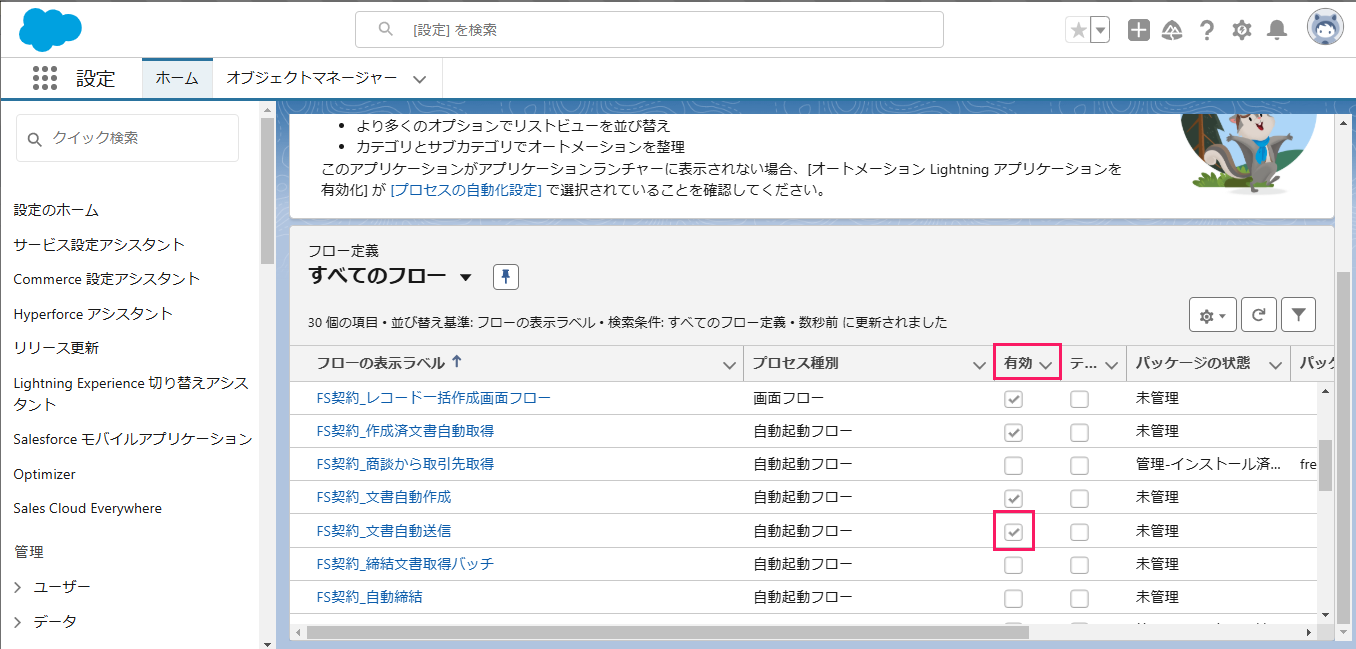Select the オブジェクトマネージャー tab
The width and height of the screenshot is (1356, 649).
click(x=311, y=78)
